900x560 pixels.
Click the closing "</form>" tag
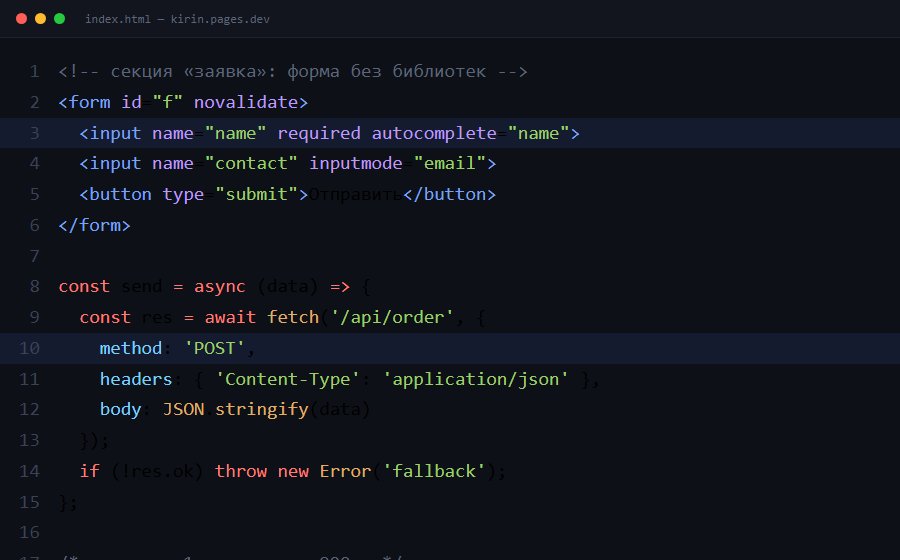(x=94, y=225)
